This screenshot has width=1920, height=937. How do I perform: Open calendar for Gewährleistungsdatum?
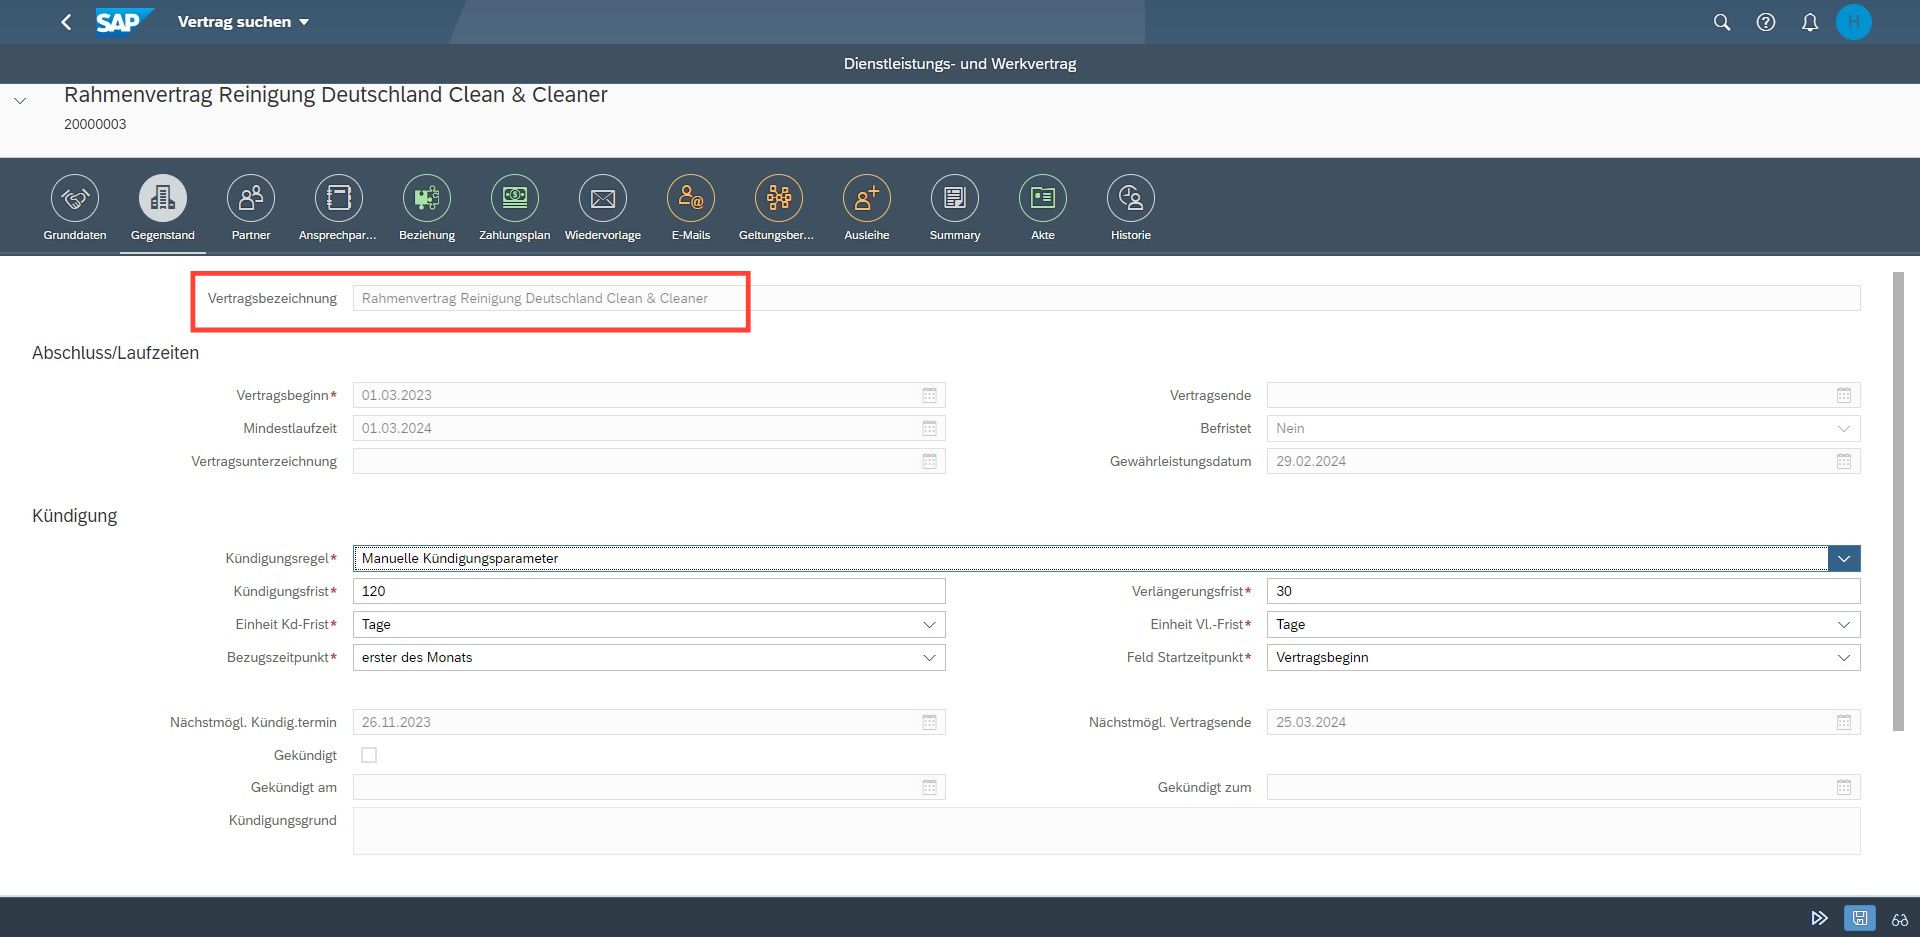pos(1844,461)
